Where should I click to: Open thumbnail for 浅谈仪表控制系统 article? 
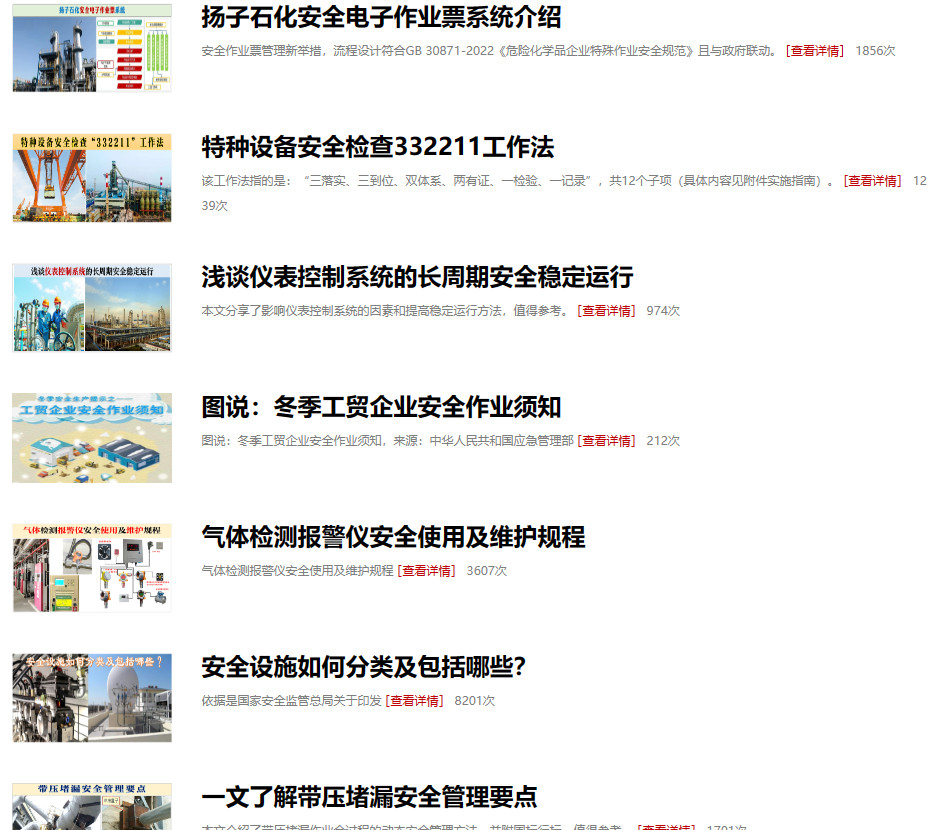(x=92, y=308)
